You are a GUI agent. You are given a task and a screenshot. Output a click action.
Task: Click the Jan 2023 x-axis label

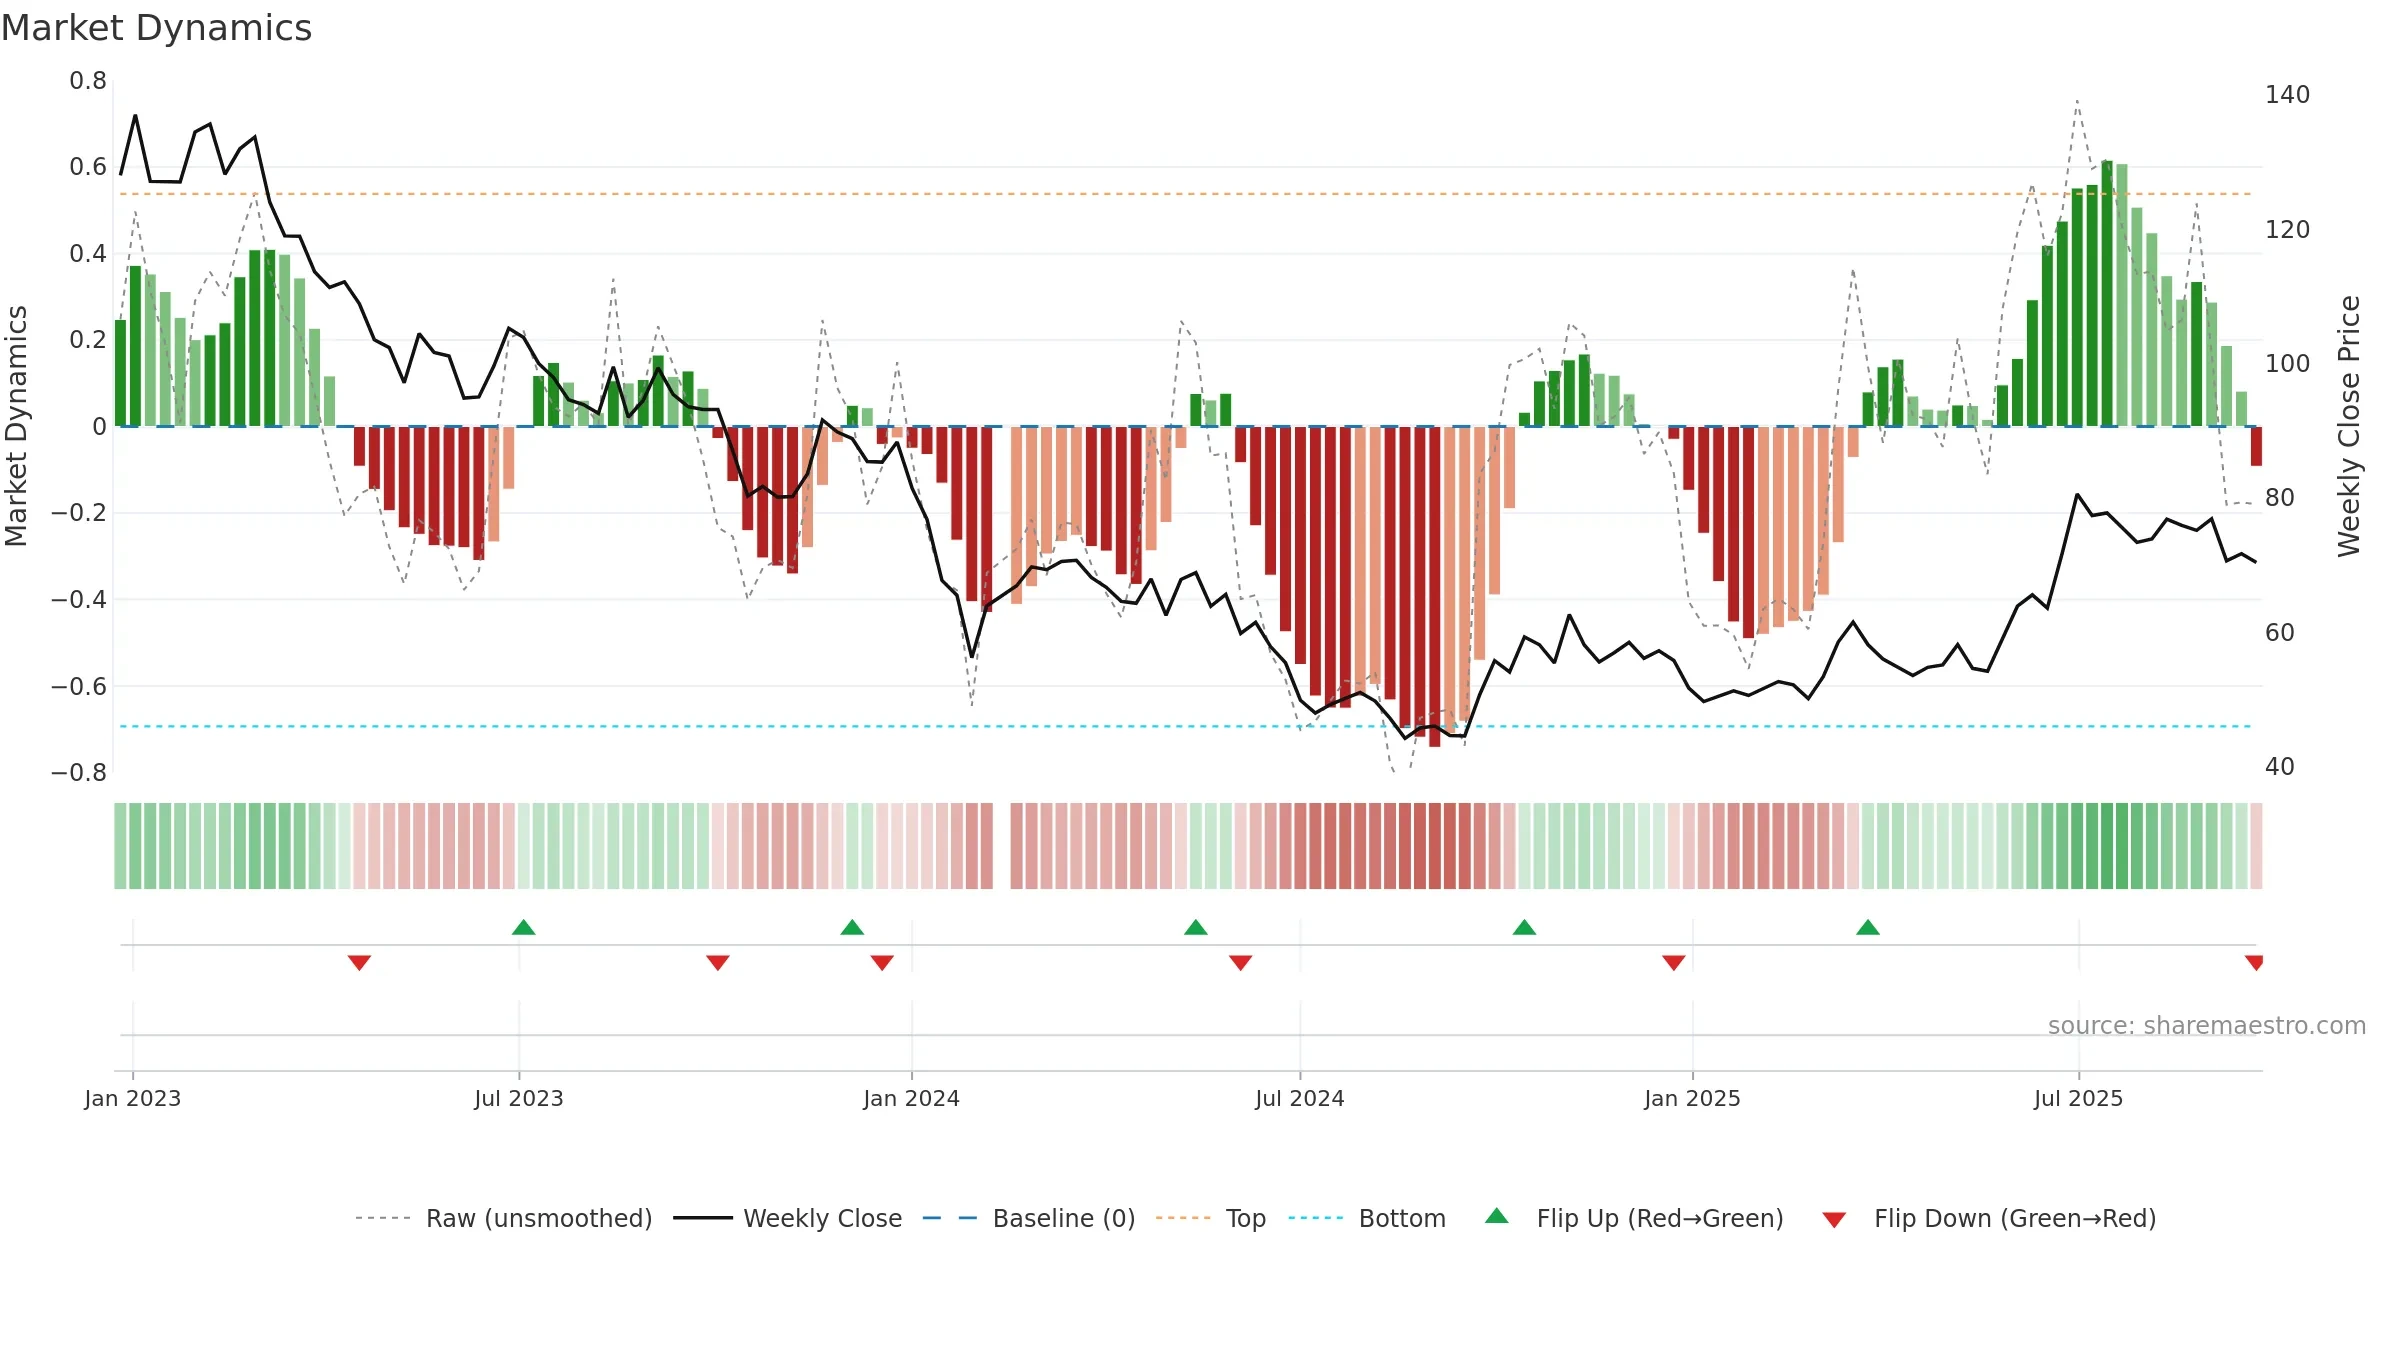click(x=133, y=1098)
